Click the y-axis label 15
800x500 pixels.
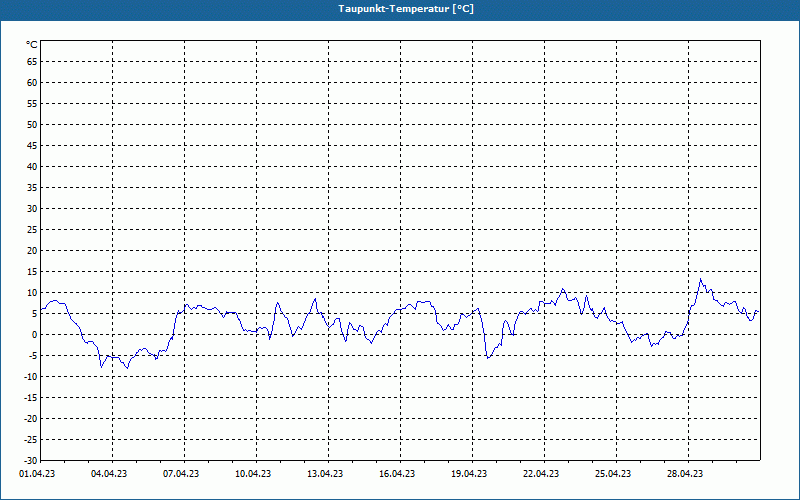tap(32, 271)
